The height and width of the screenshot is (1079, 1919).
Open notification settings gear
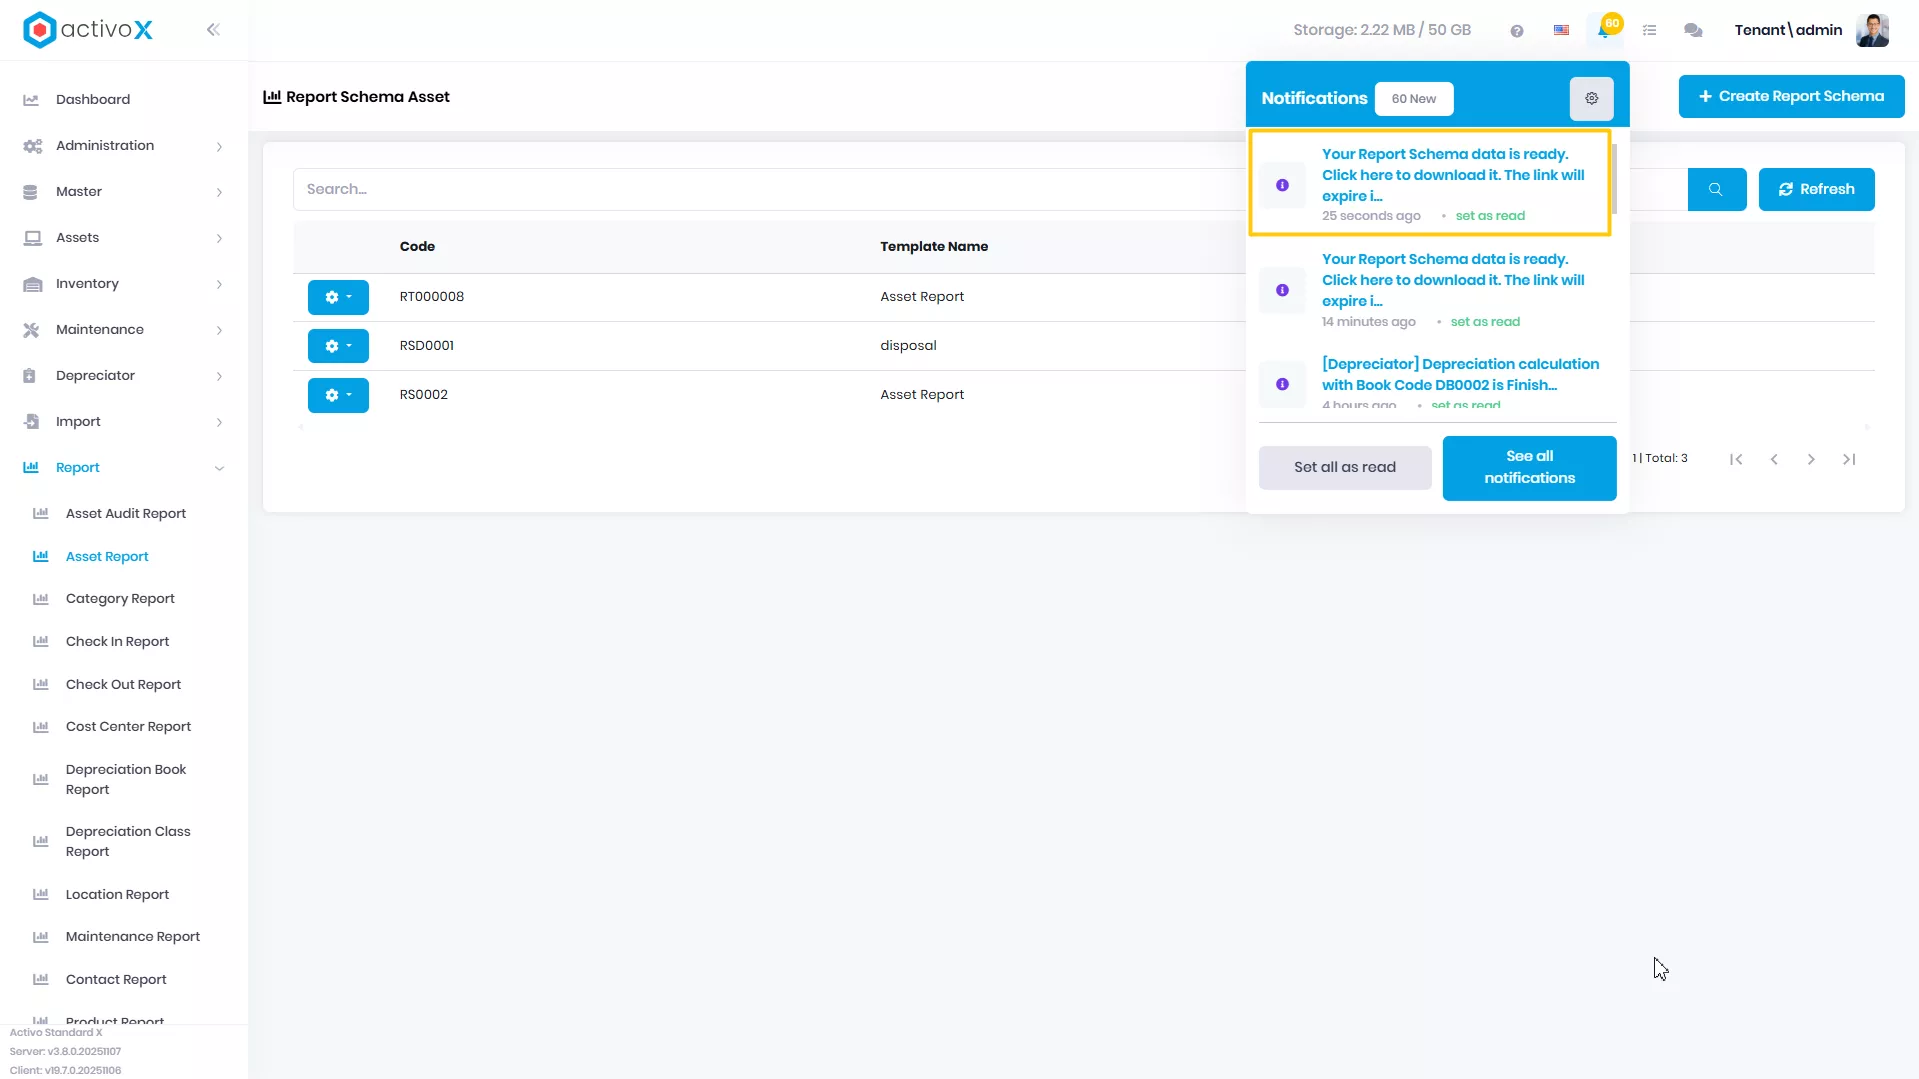click(x=1591, y=98)
